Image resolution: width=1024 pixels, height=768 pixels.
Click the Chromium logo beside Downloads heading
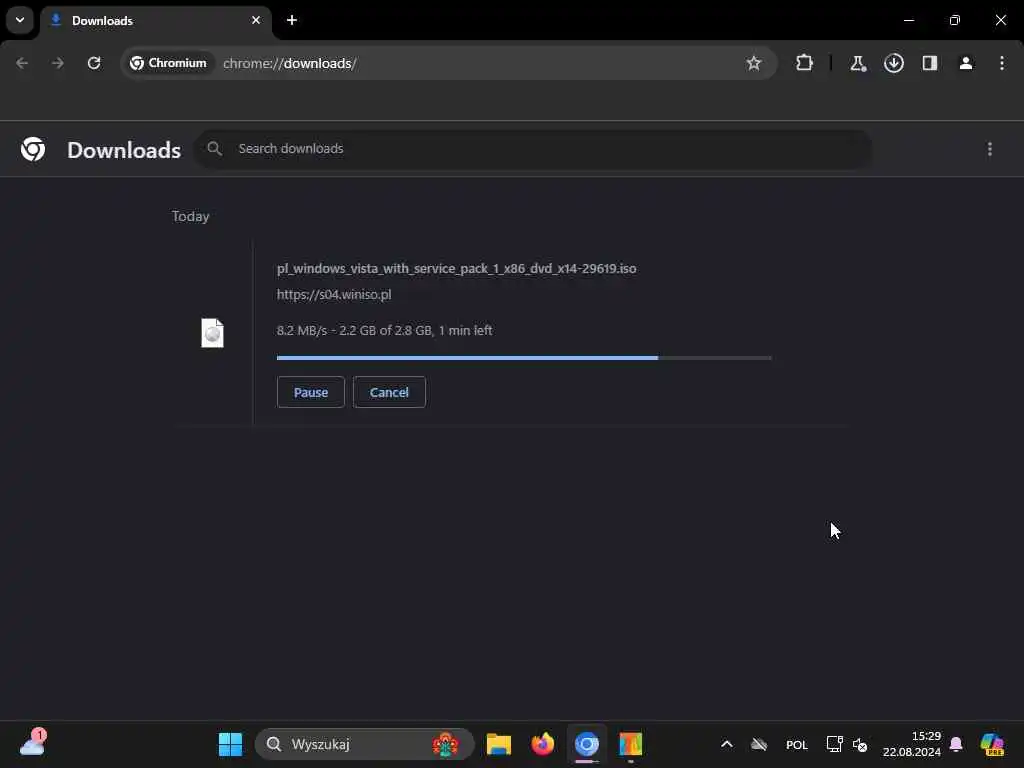[x=33, y=150]
